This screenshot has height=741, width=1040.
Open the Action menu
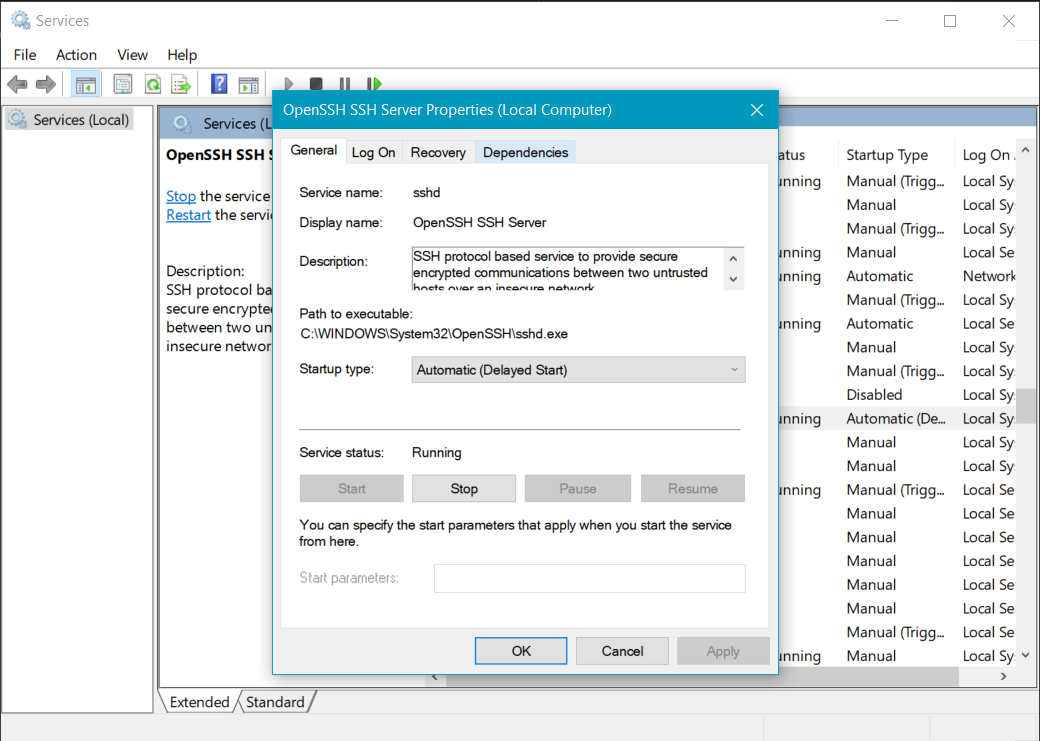click(x=76, y=55)
